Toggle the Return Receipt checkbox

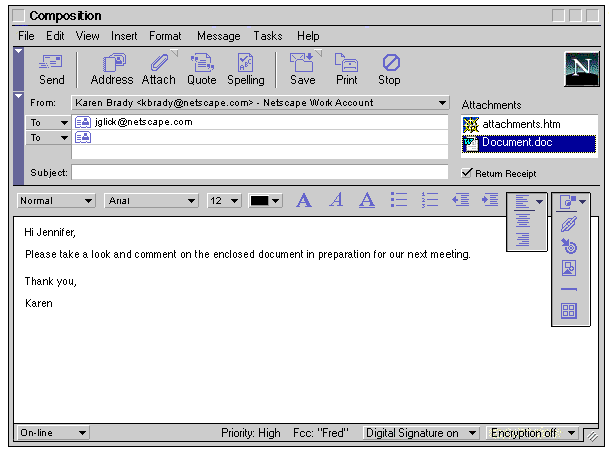point(467,173)
